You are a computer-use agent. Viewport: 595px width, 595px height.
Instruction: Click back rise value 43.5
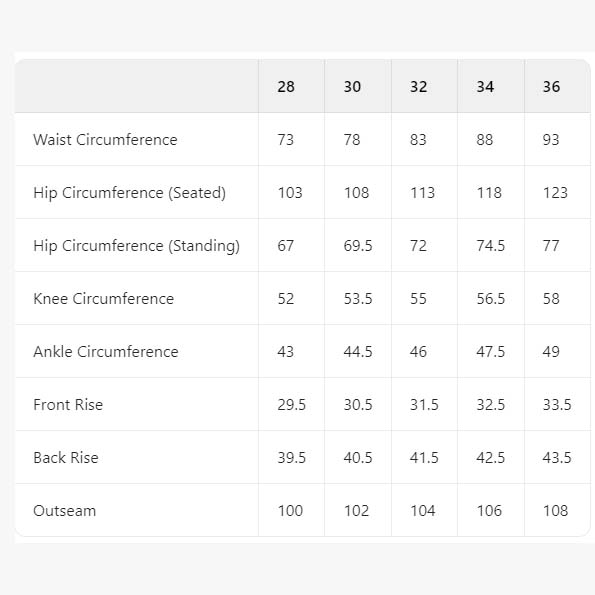click(557, 458)
